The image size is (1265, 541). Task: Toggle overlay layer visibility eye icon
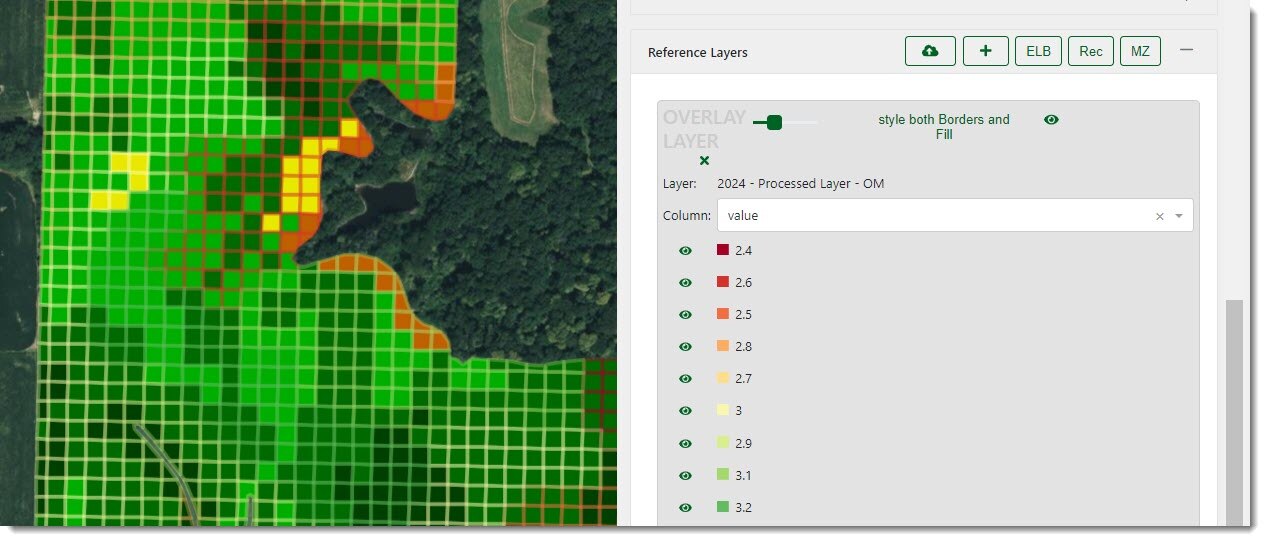pyautogui.click(x=1051, y=120)
